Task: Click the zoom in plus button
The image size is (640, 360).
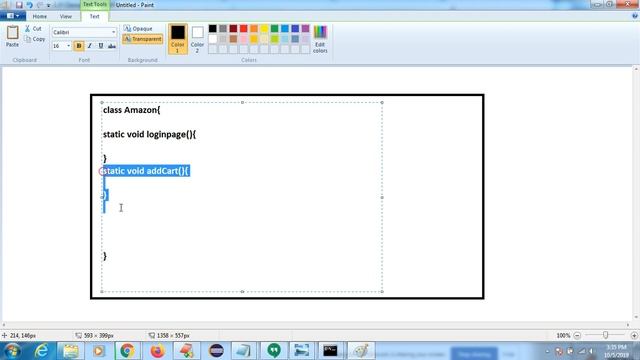Action: 634,336
